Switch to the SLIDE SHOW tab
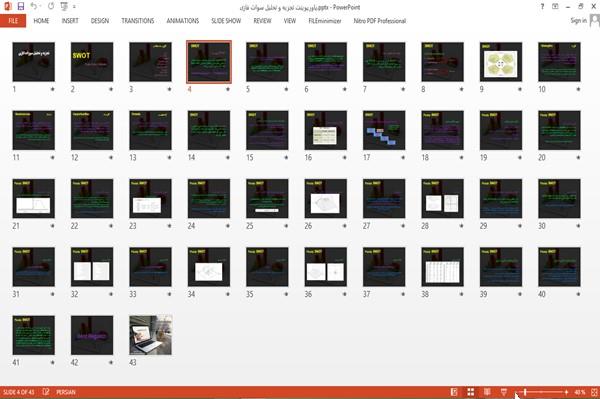The height and width of the screenshot is (399, 600). tap(226, 21)
